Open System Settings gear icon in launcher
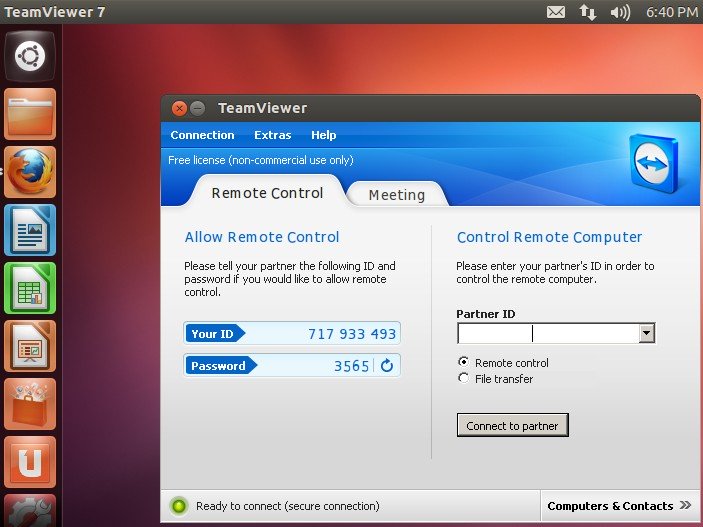Viewport: 703px width, 527px height. (30, 510)
